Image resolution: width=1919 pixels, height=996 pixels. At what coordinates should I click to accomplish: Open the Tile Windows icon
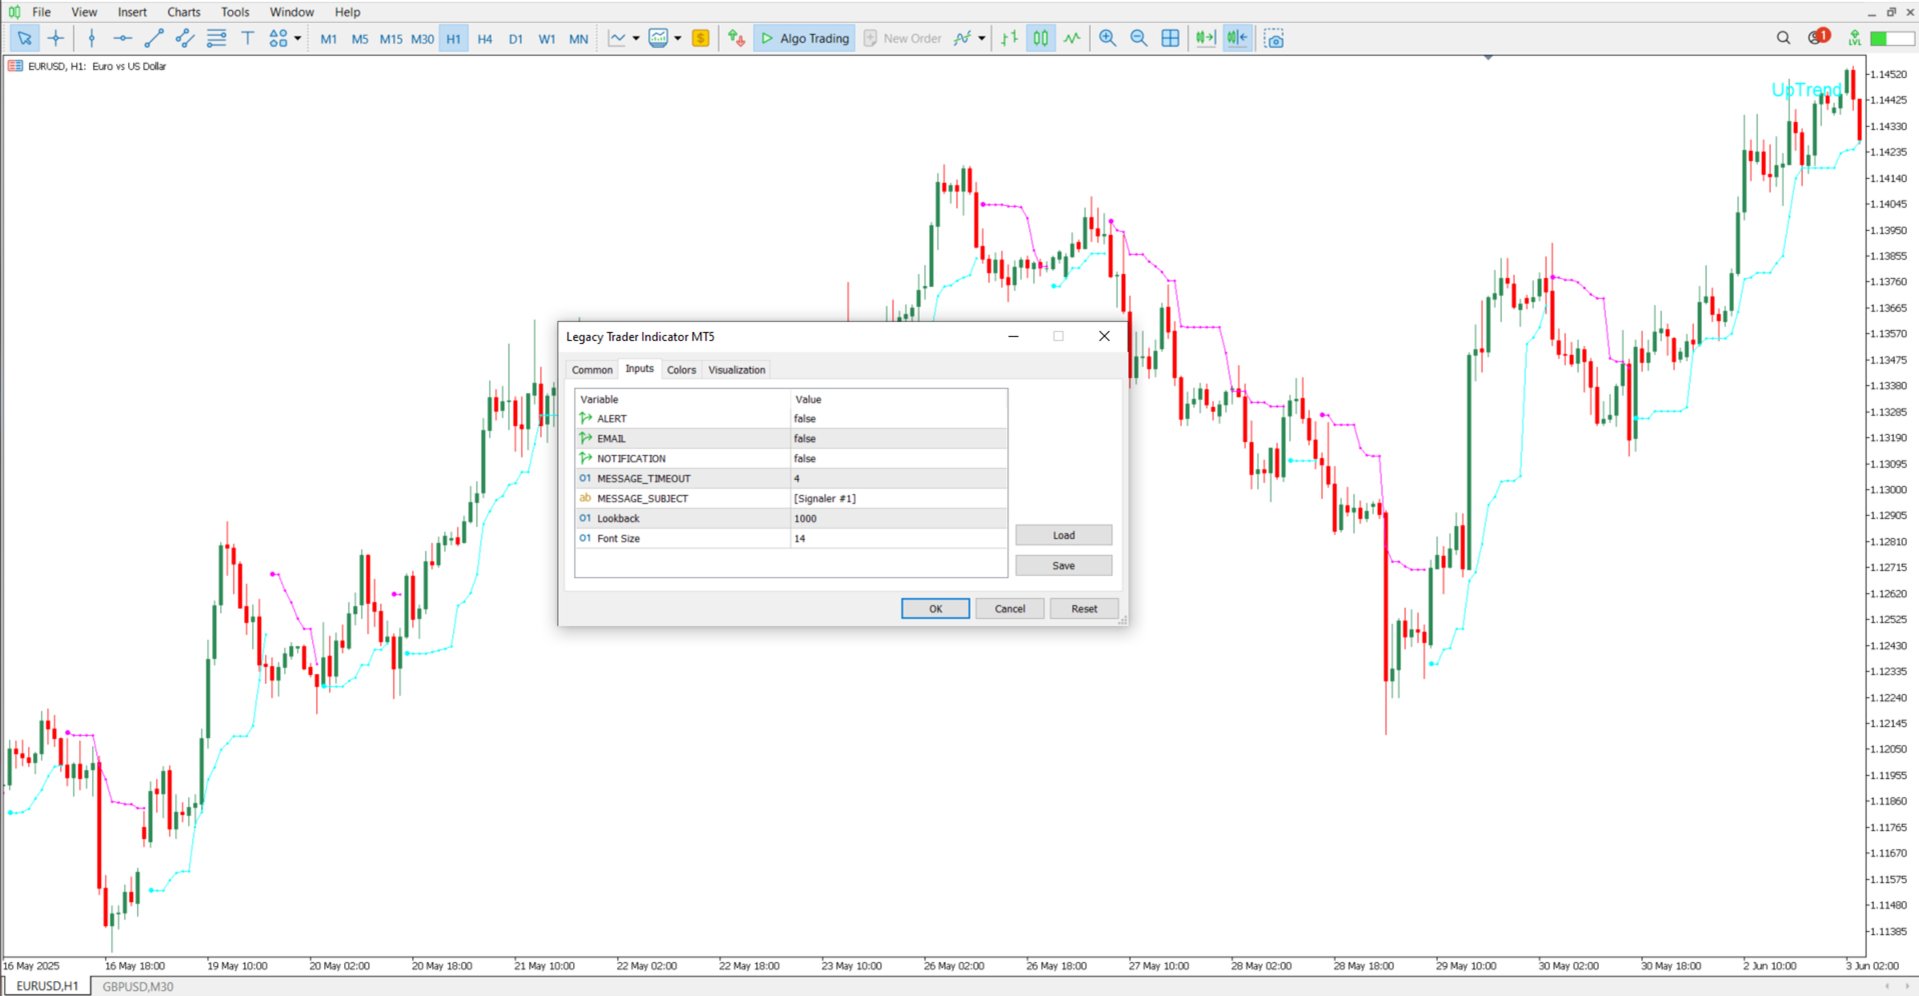[1170, 38]
